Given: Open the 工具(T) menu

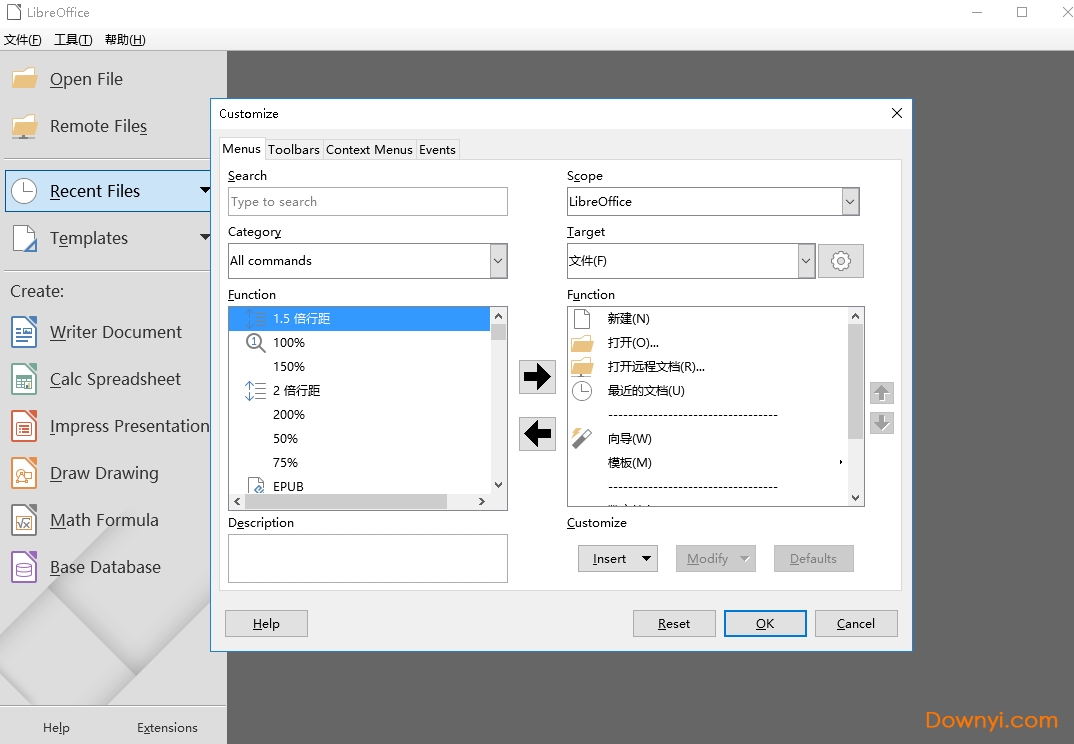Looking at the screenshot, I should (x=73, y=40).
